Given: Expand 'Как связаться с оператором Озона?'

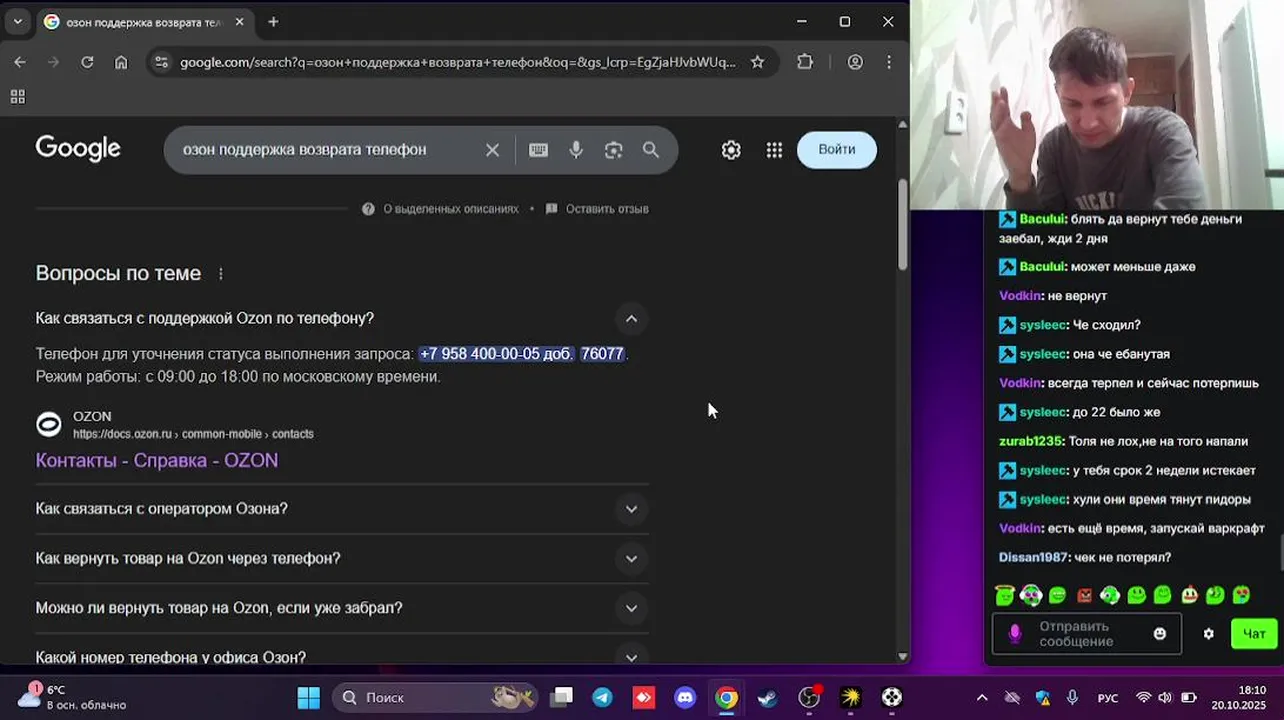Looking at the screenshot, I should pyautogui.click(x=631, y=509).
